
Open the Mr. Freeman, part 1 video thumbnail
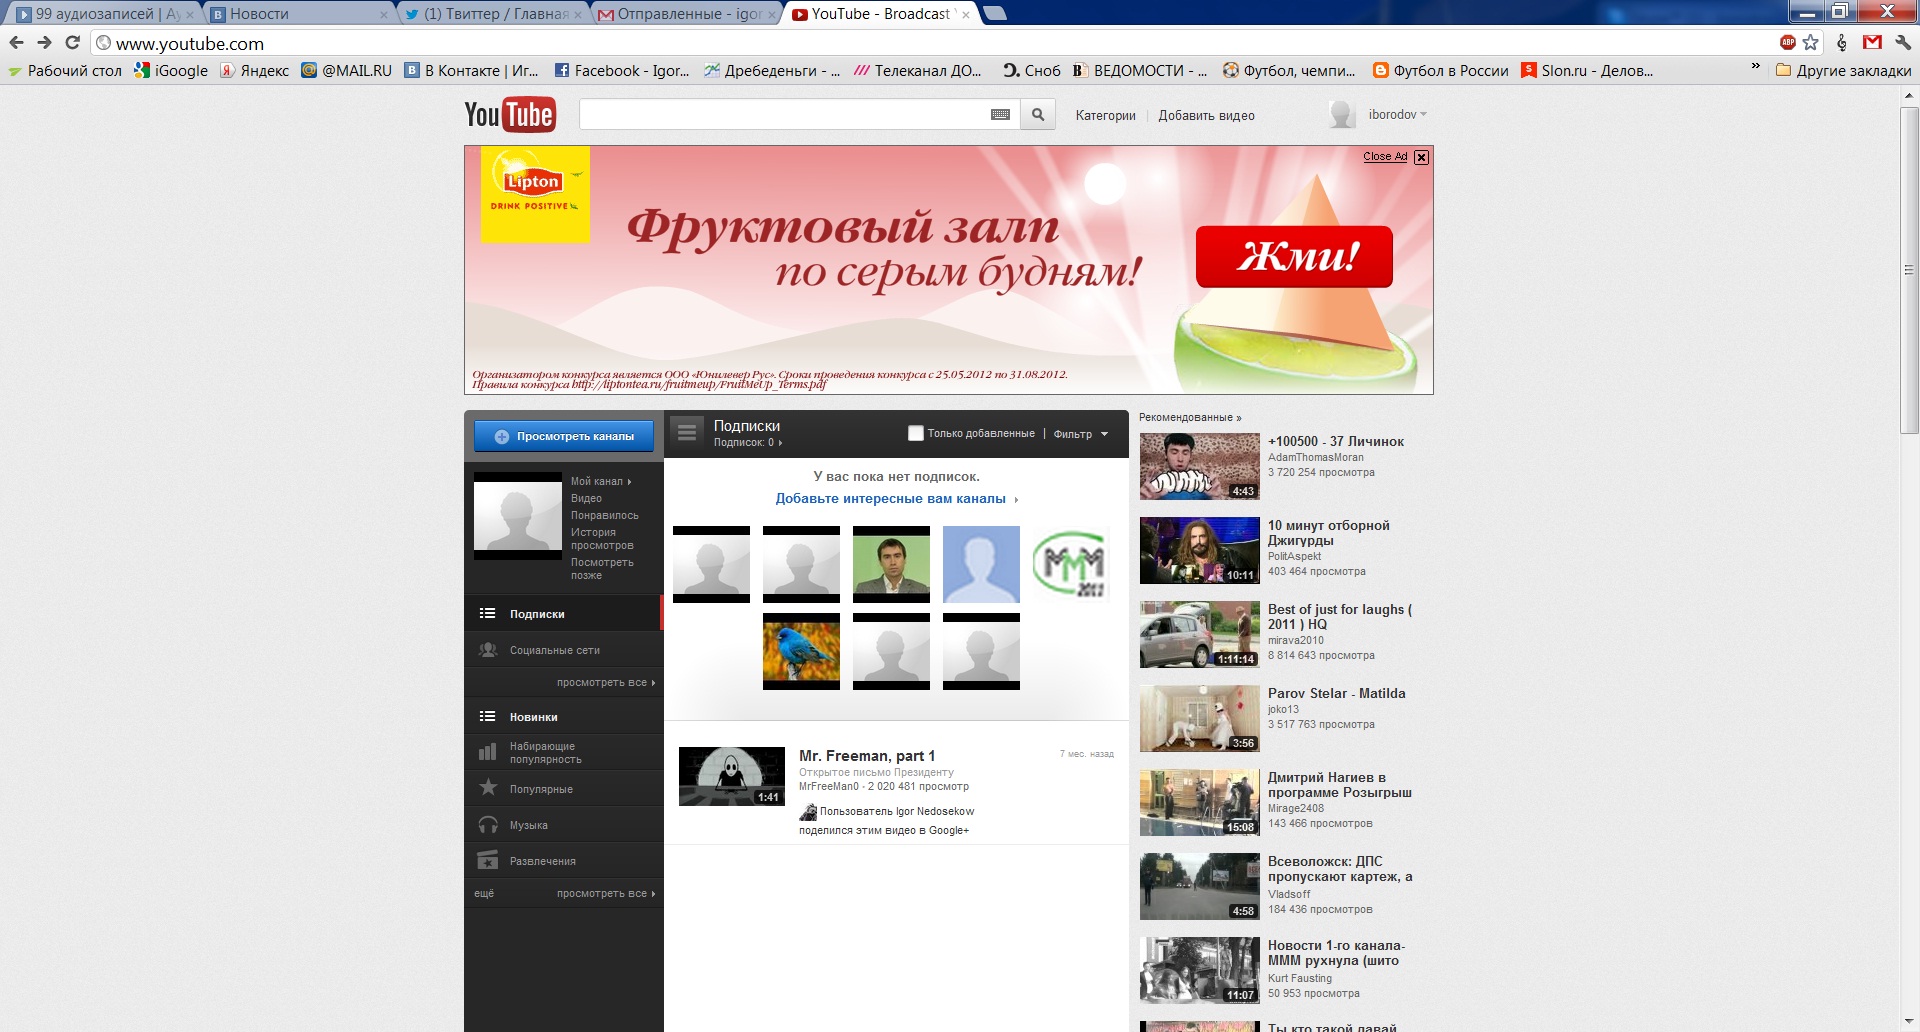click(x=732, y=776)
